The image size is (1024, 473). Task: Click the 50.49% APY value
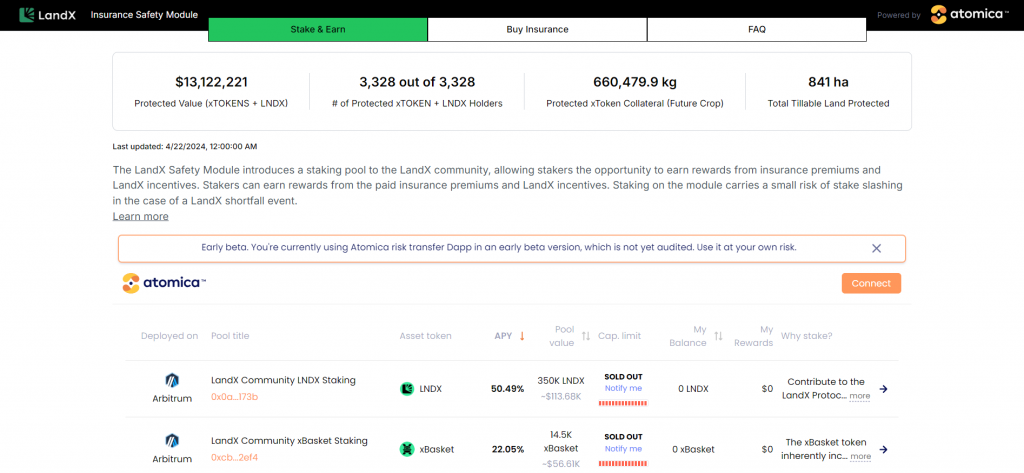pos(507,389)
